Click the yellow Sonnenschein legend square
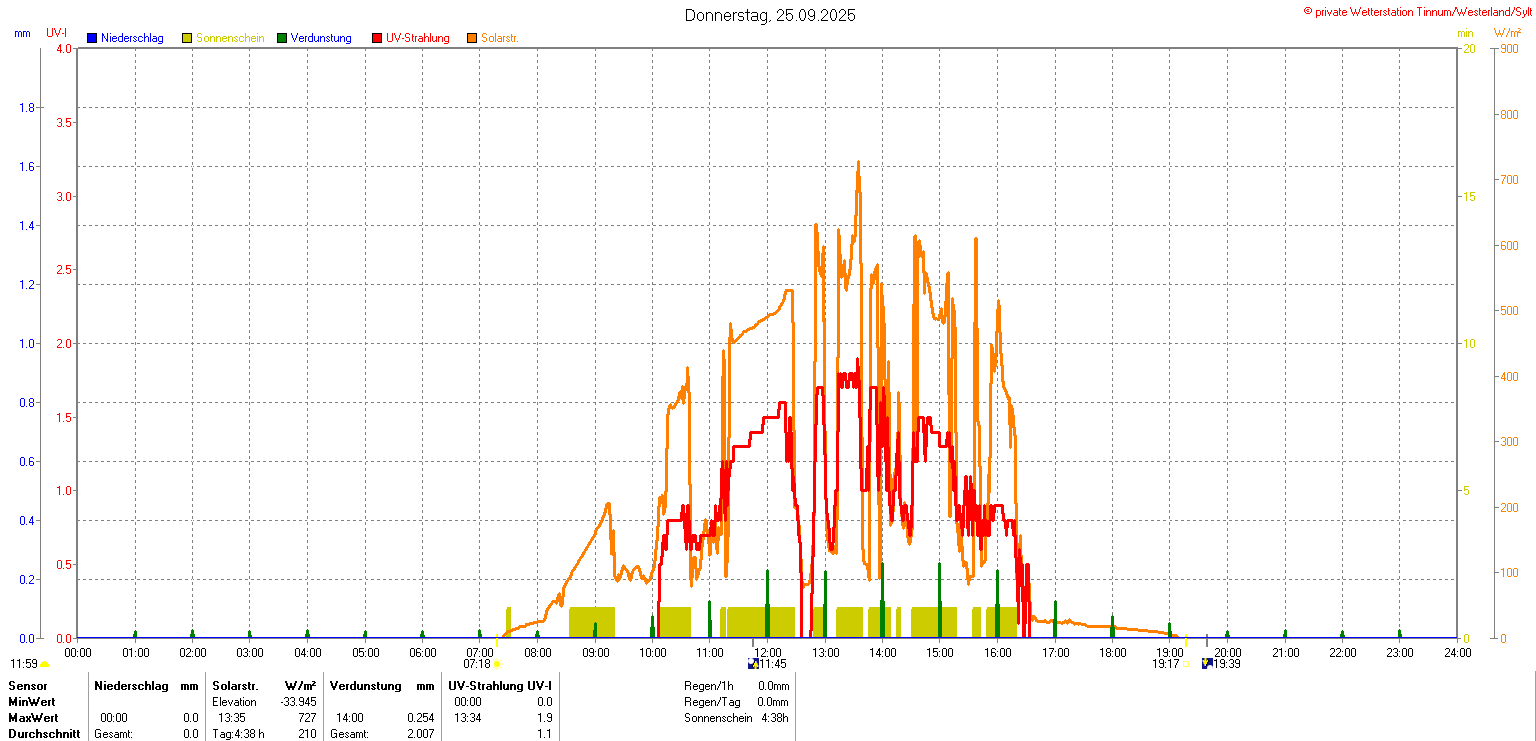The height and width of the screenshot is (741, 1536). click(x=187, y=38)
